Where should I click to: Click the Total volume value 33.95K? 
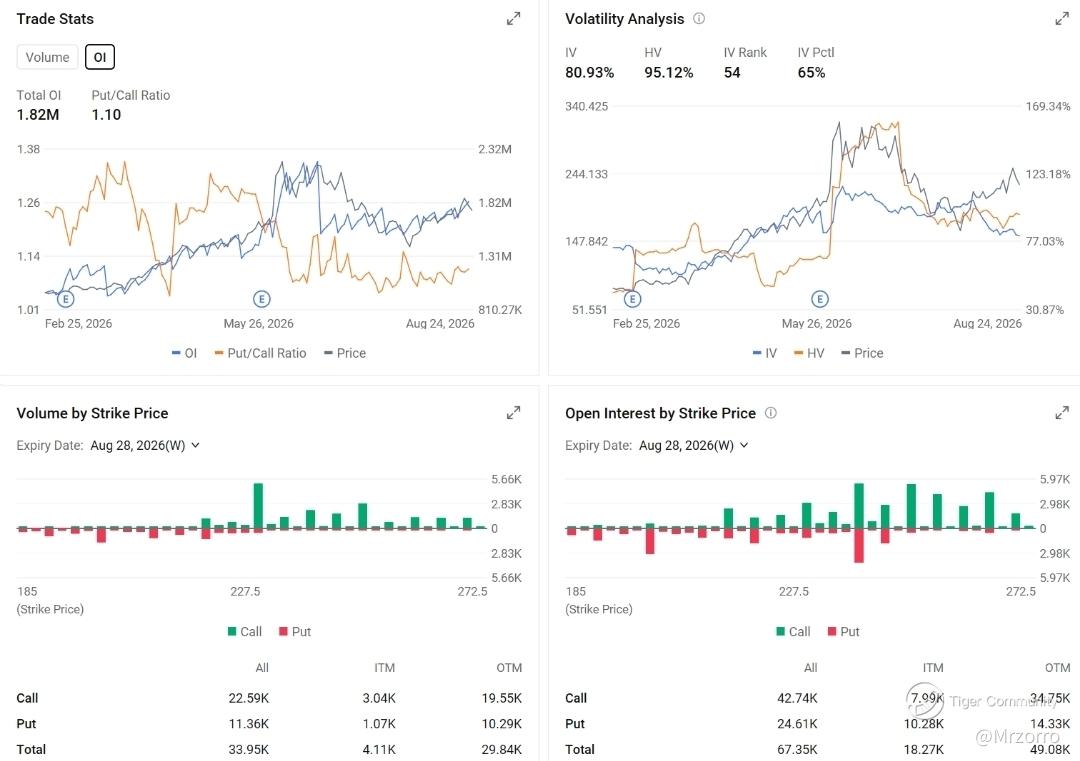click(249, 749)
